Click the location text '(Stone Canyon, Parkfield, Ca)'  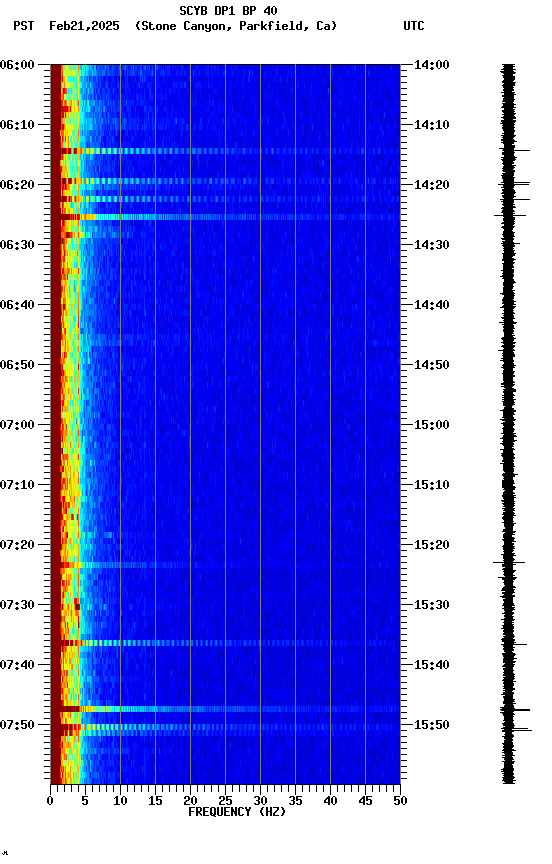click(236, 26)
